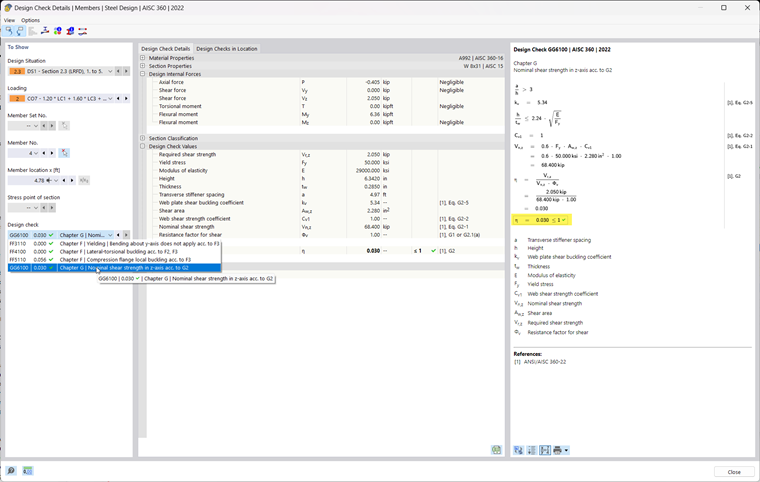The image size is (760, 482).
Task: Collapse the Design check dropdown list
Action: click(x=110, y=235)
